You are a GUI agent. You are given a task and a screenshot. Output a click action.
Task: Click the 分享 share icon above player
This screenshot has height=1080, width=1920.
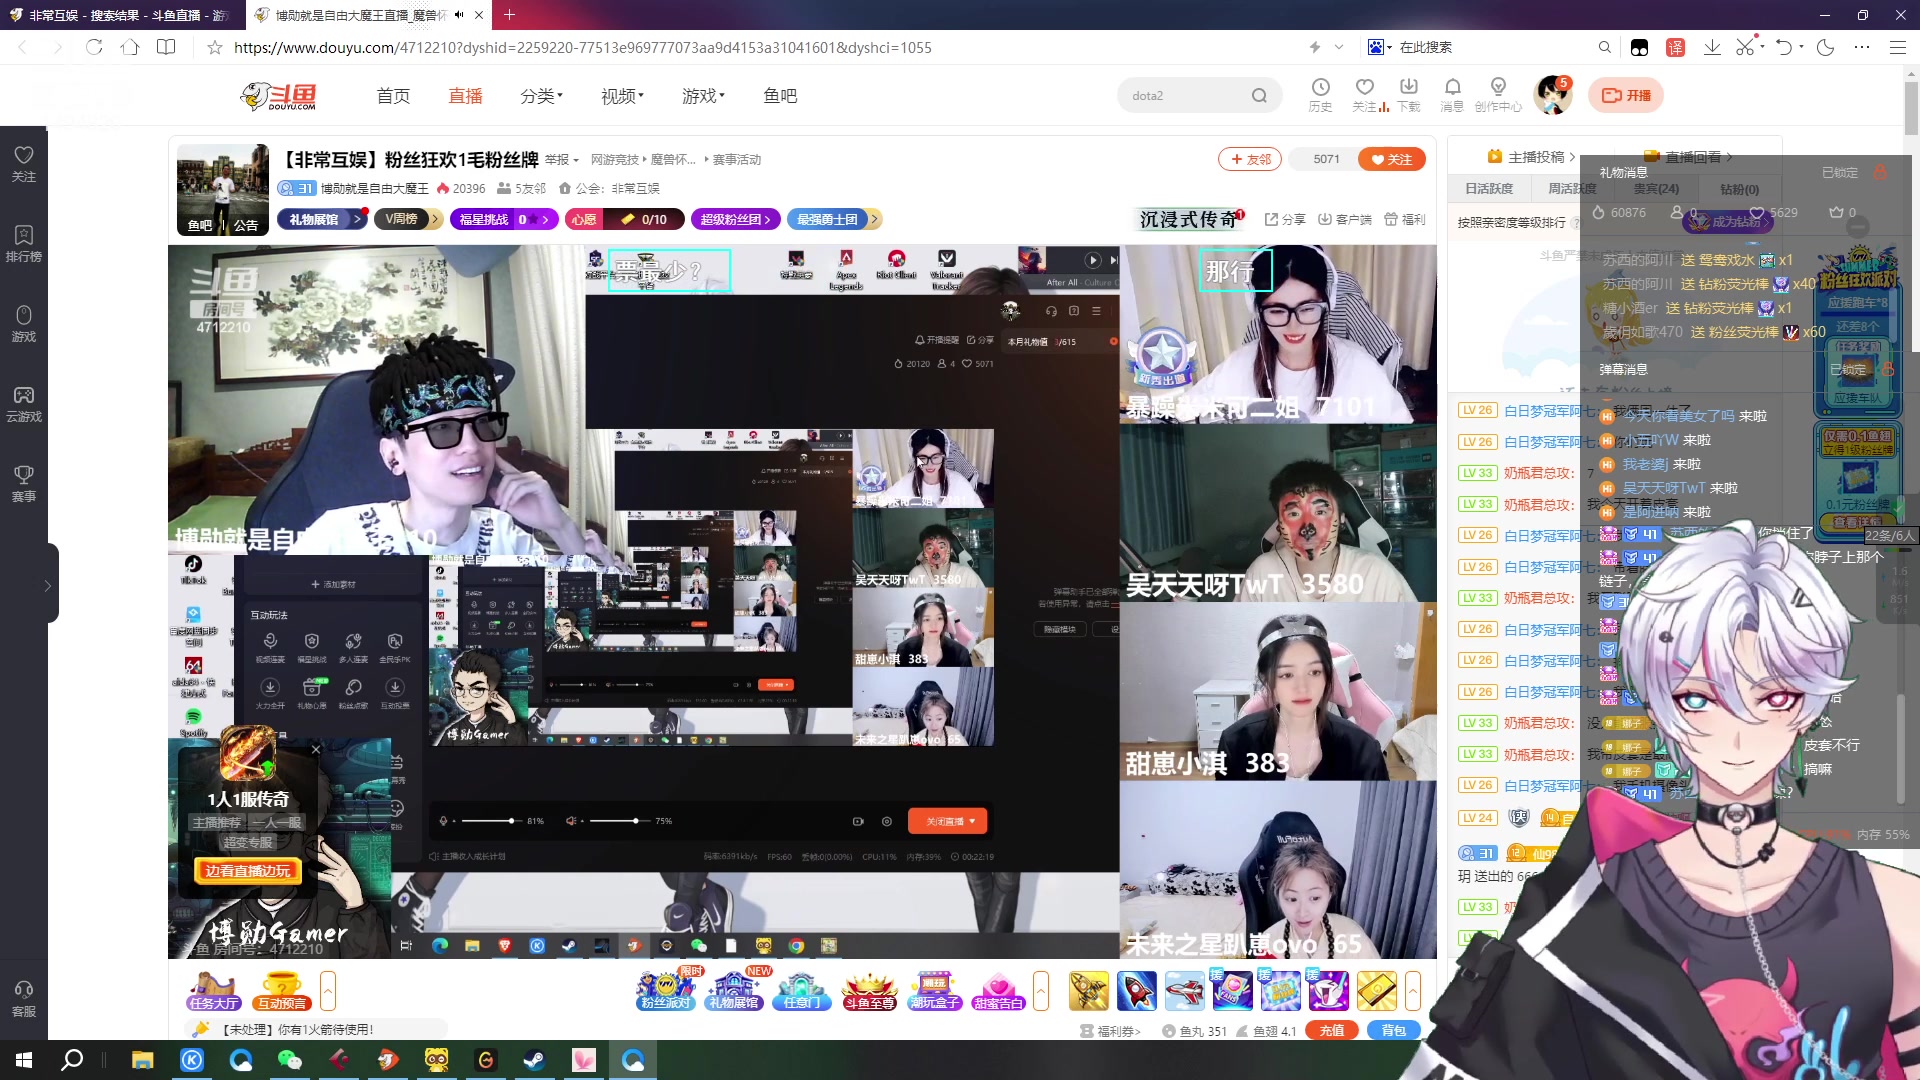coord(1286,219)
